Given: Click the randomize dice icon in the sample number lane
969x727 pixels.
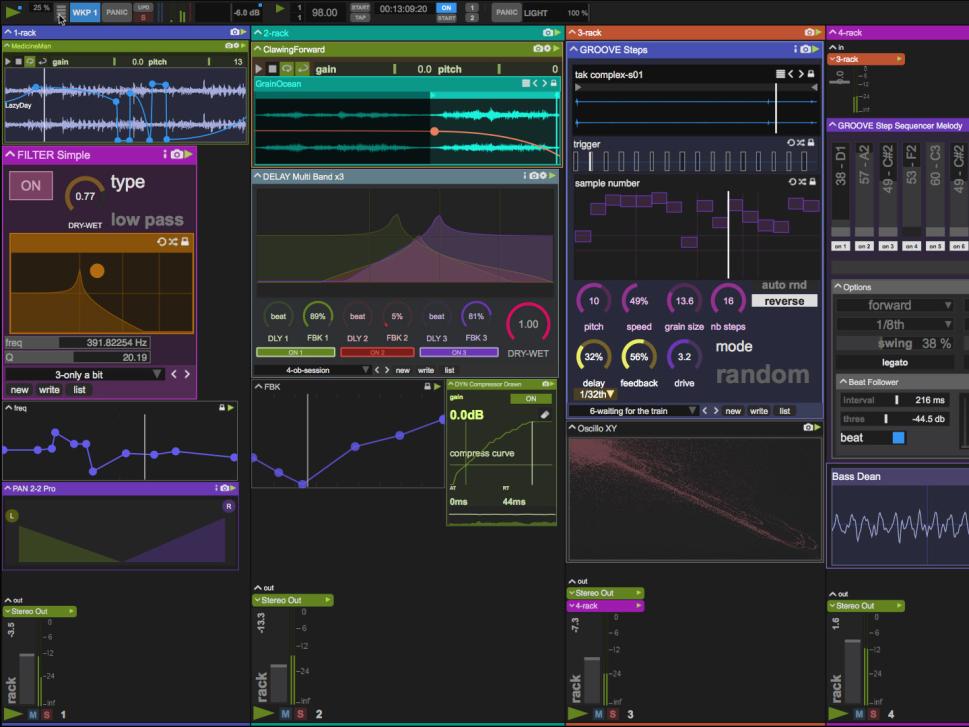Looking at the screenshot, I should pos(802,182).
